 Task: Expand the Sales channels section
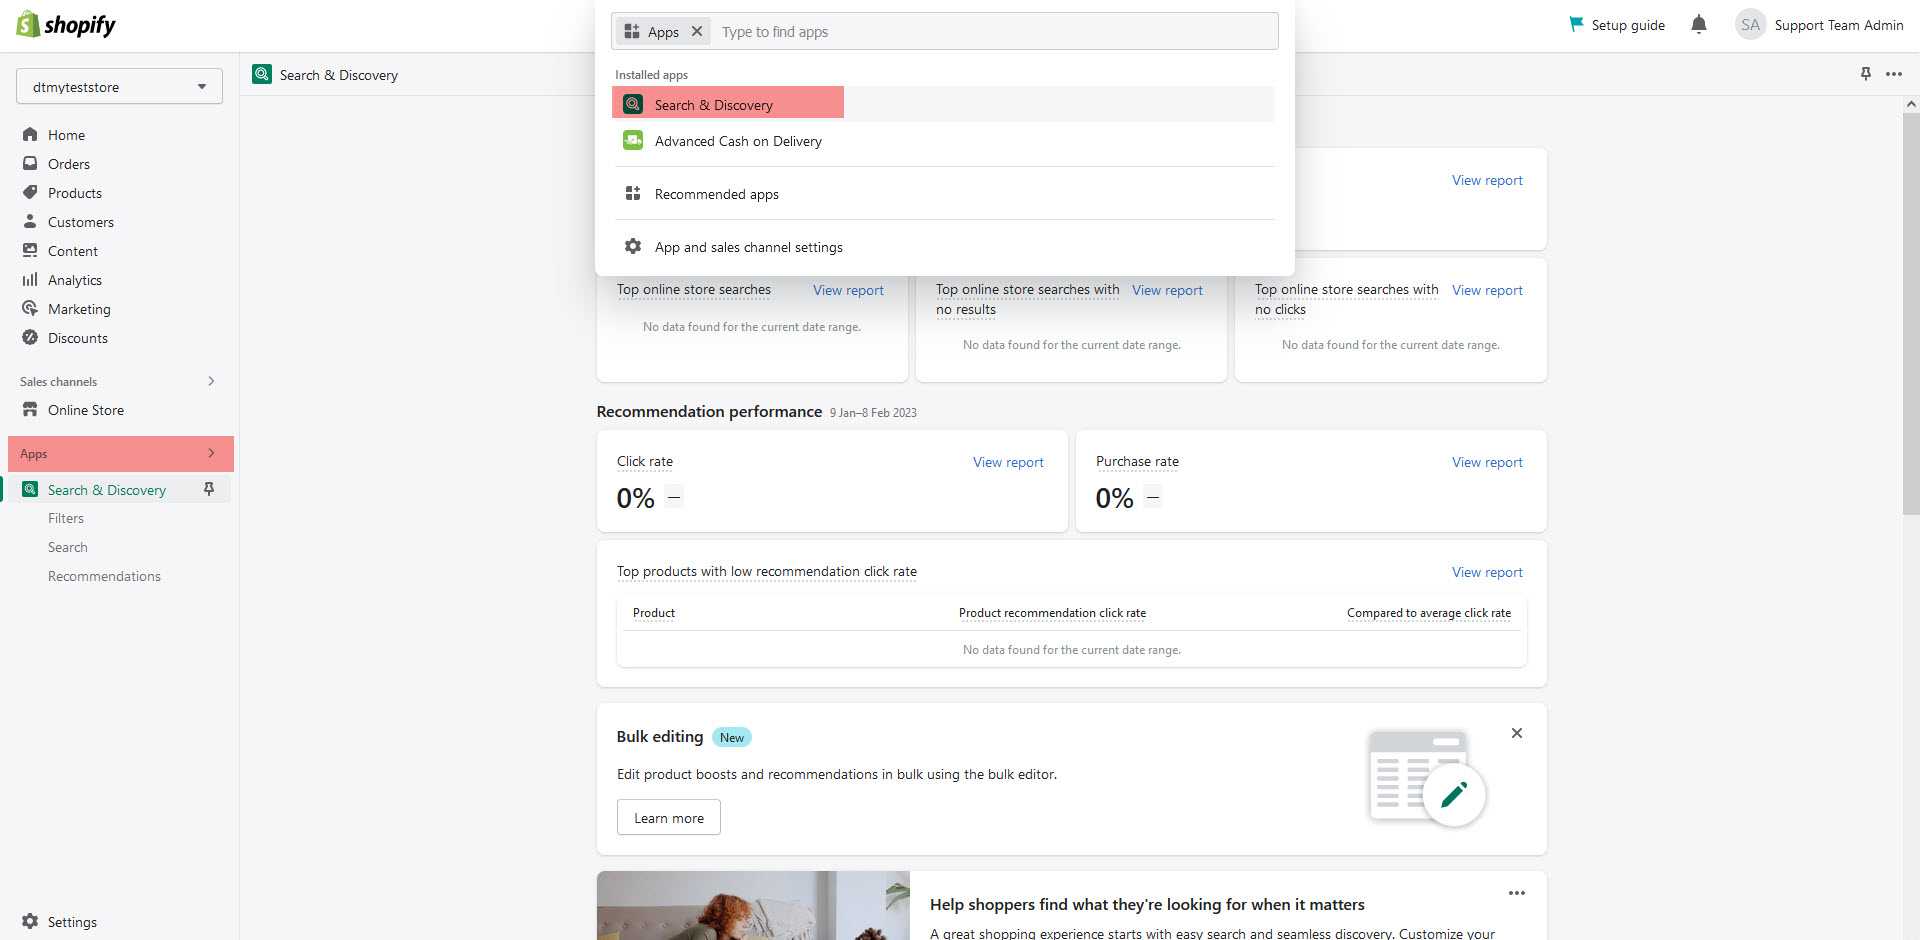point(211,381)
